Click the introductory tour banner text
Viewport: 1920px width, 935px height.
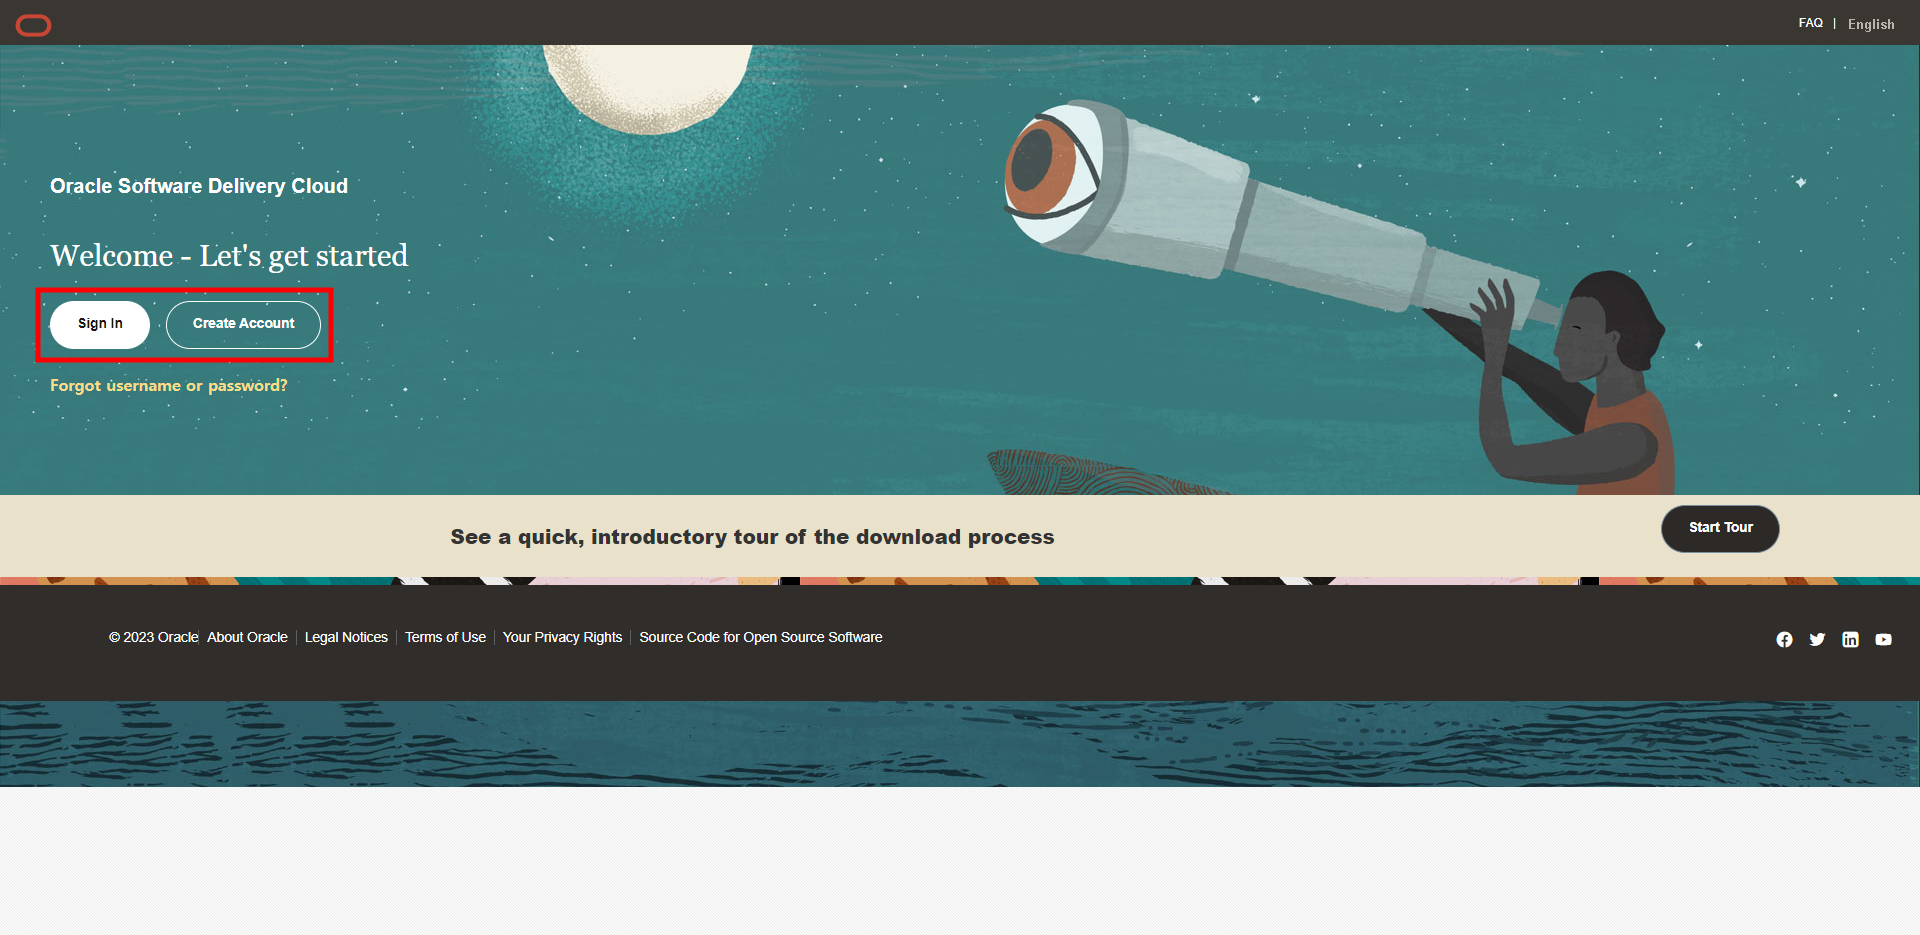click(752, 537)
